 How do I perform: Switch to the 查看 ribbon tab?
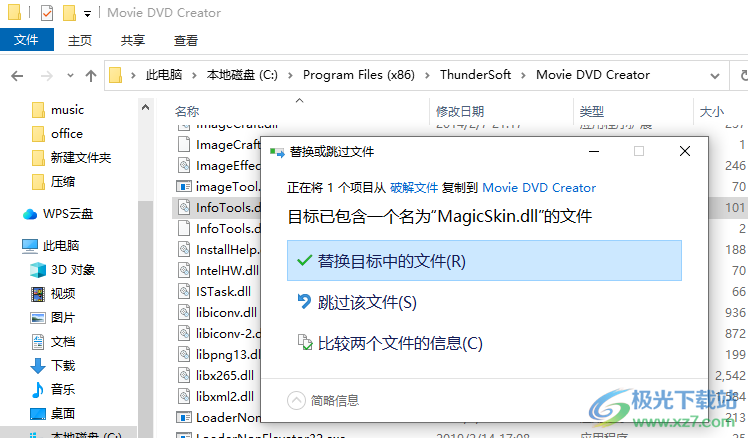click(x=186, y=40)
